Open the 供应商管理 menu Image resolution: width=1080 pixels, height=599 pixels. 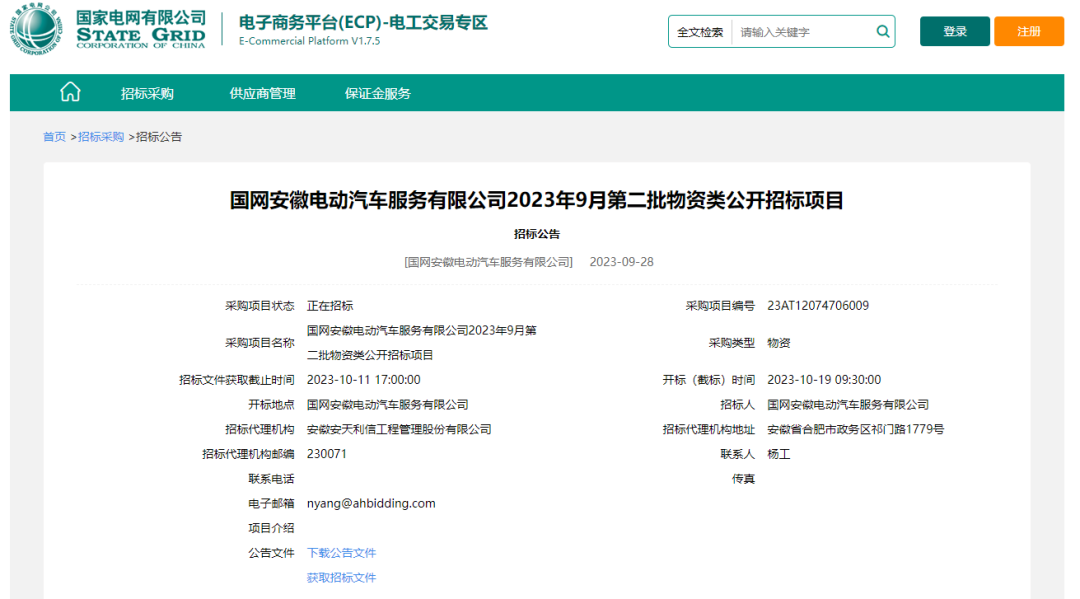[262, 94]
